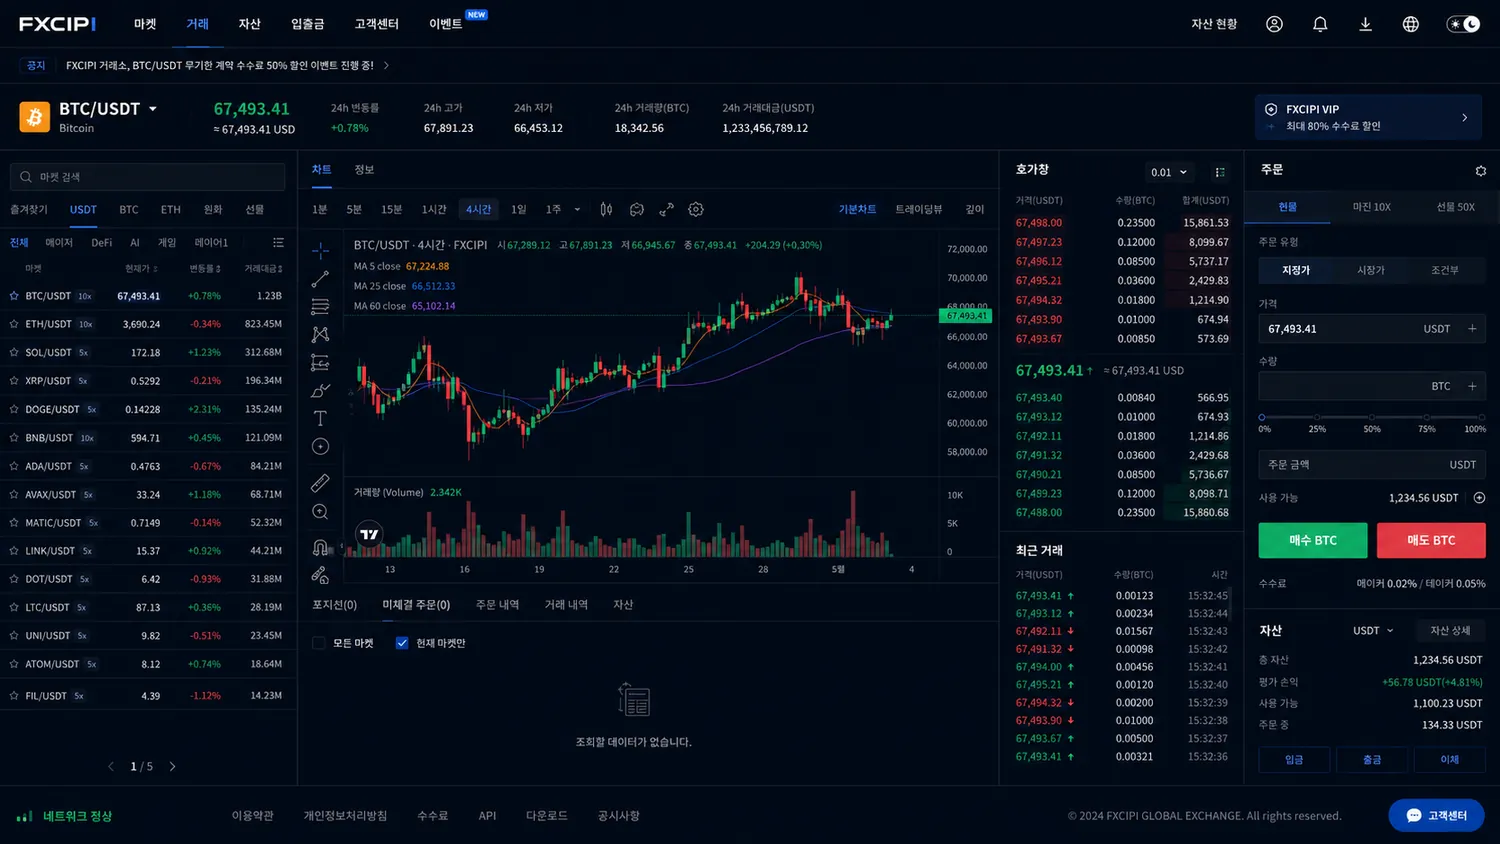The image size is (1500, 844).
Task: Star the DOGE/USDT pair
Action: (x=14, y=409)
